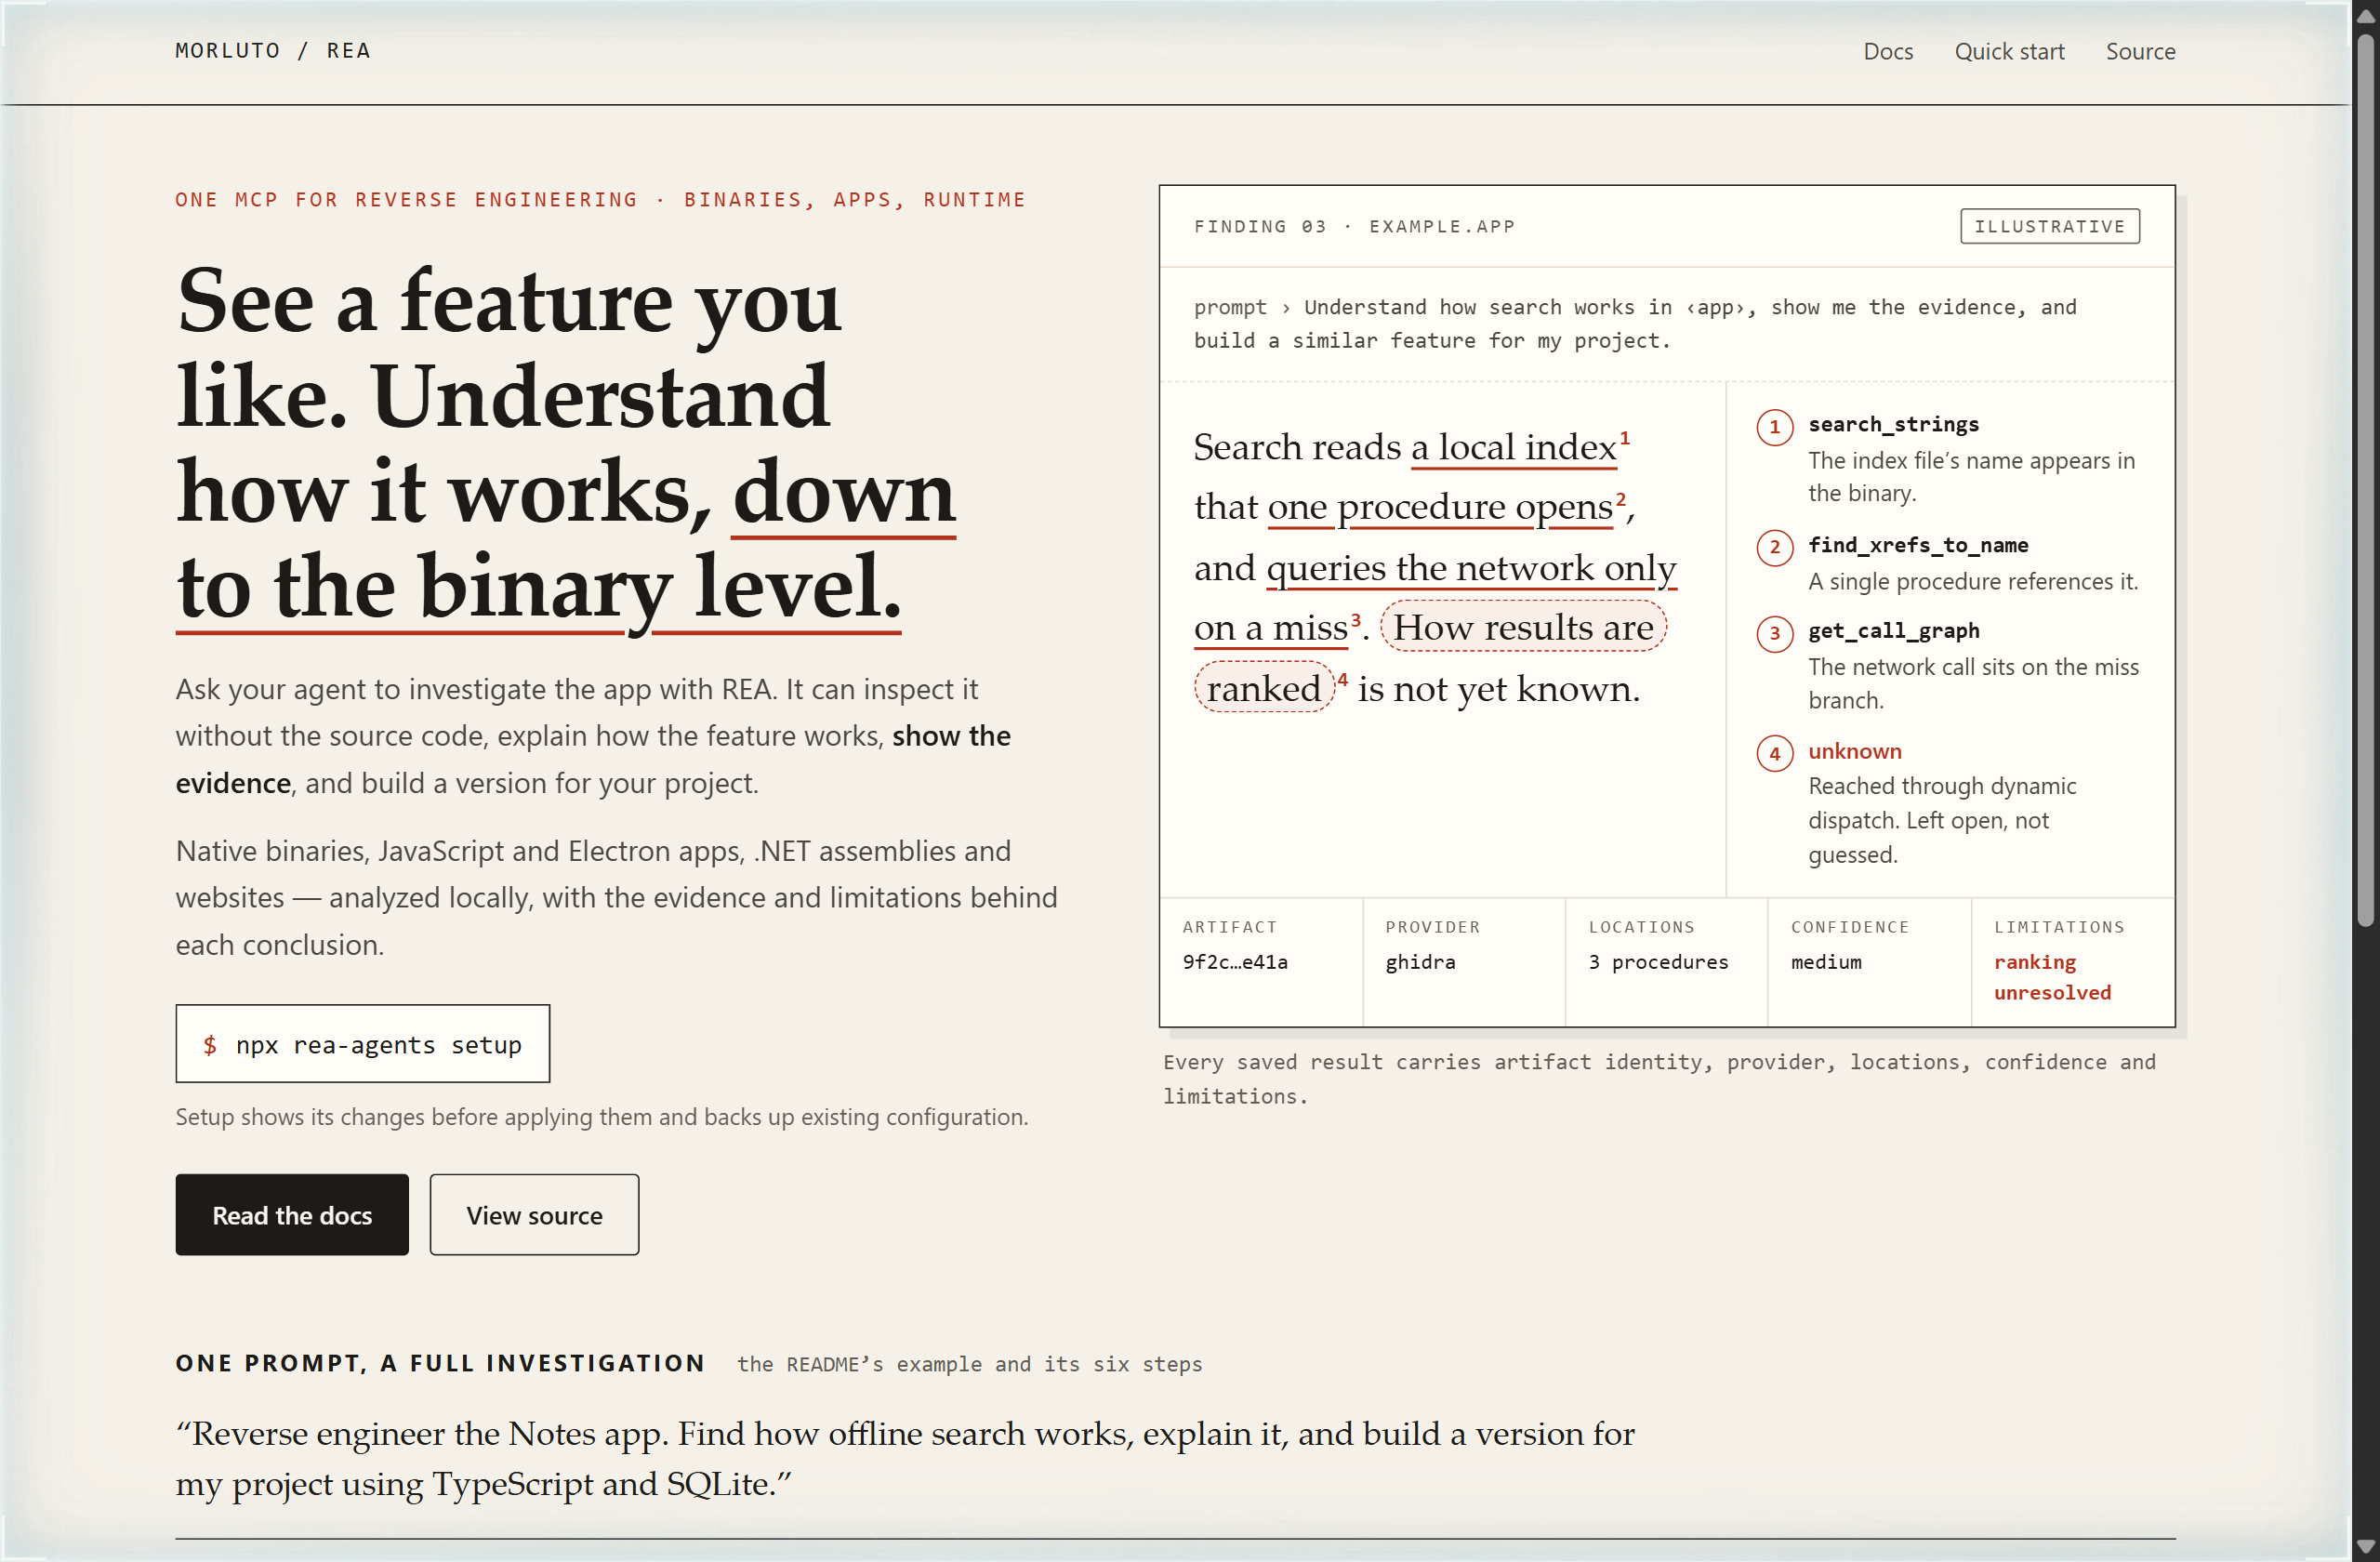Click the ONE PROMPT, A FULL INVESTIGATION heading
Image resolution: width=2380 pixels, height=1562 pixels.
440,1363
